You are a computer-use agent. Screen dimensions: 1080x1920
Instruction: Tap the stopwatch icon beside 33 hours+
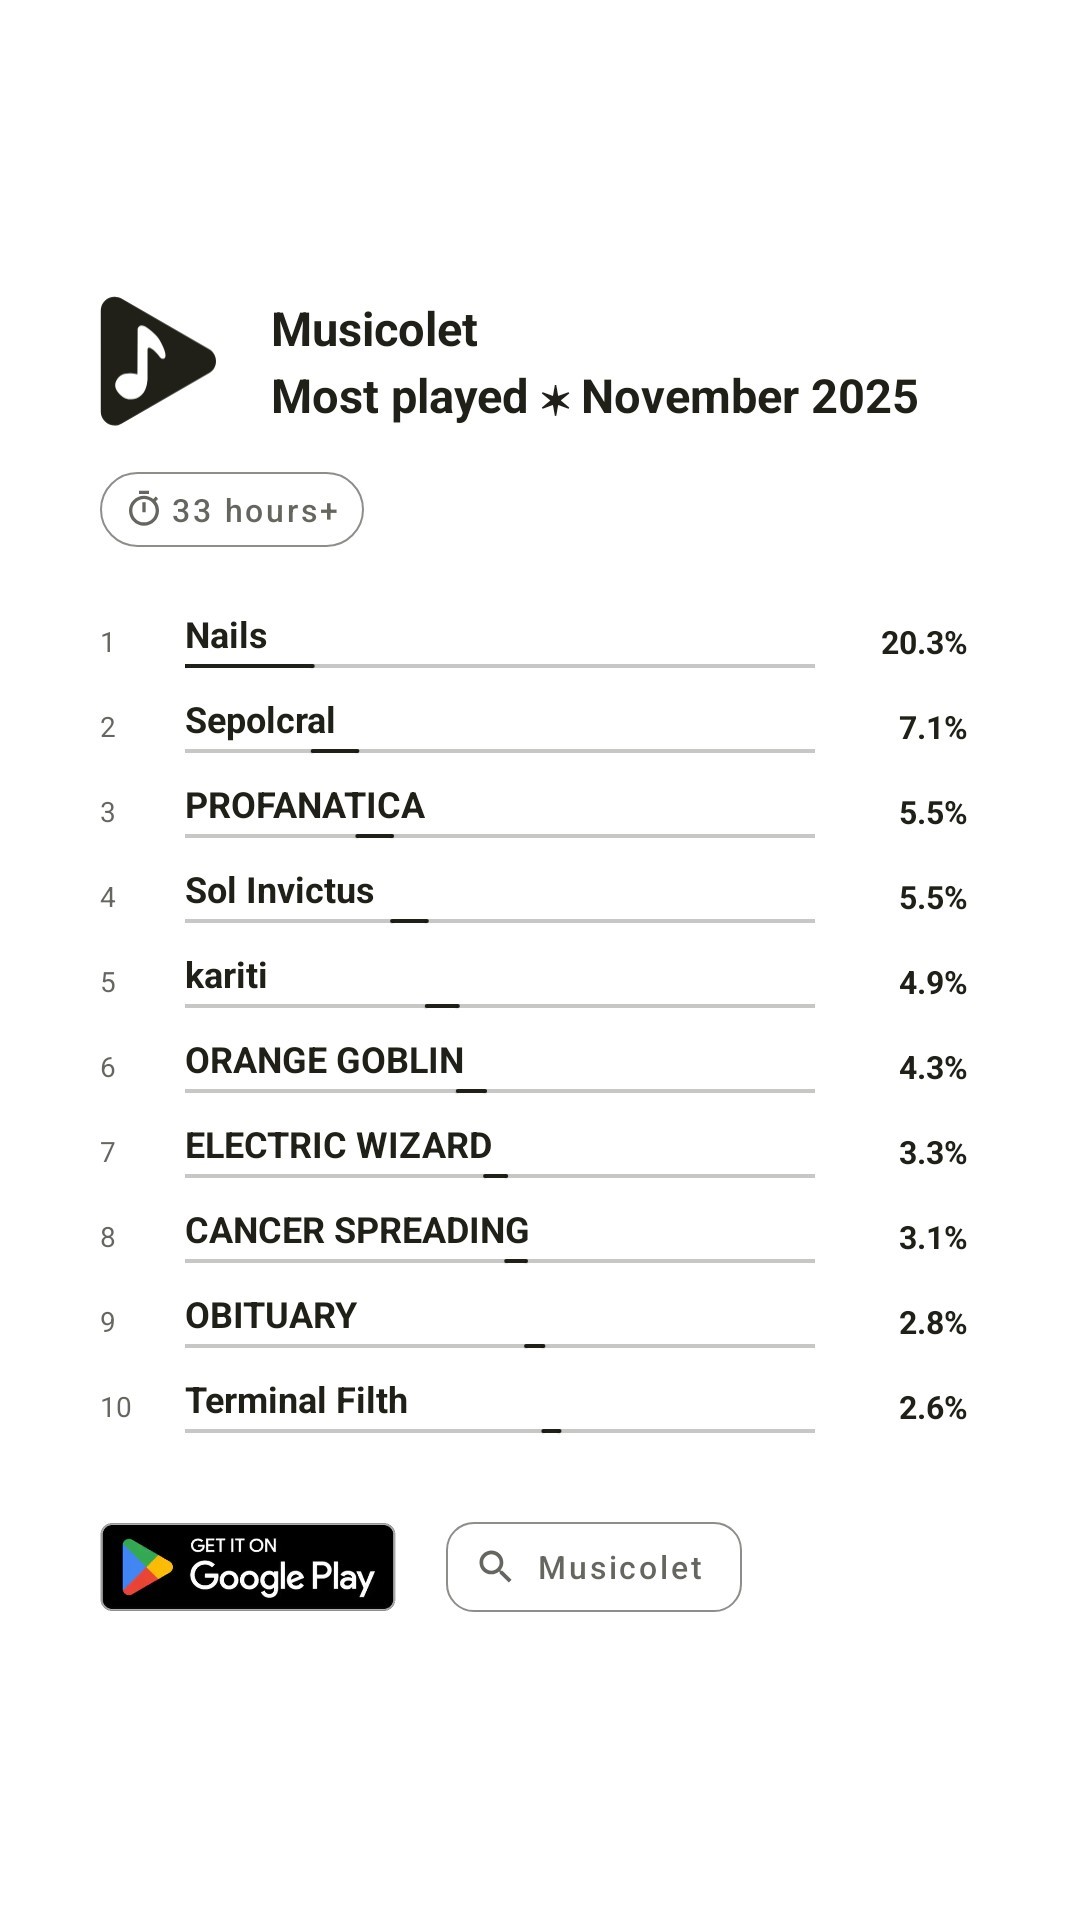(x=144, y=510)
